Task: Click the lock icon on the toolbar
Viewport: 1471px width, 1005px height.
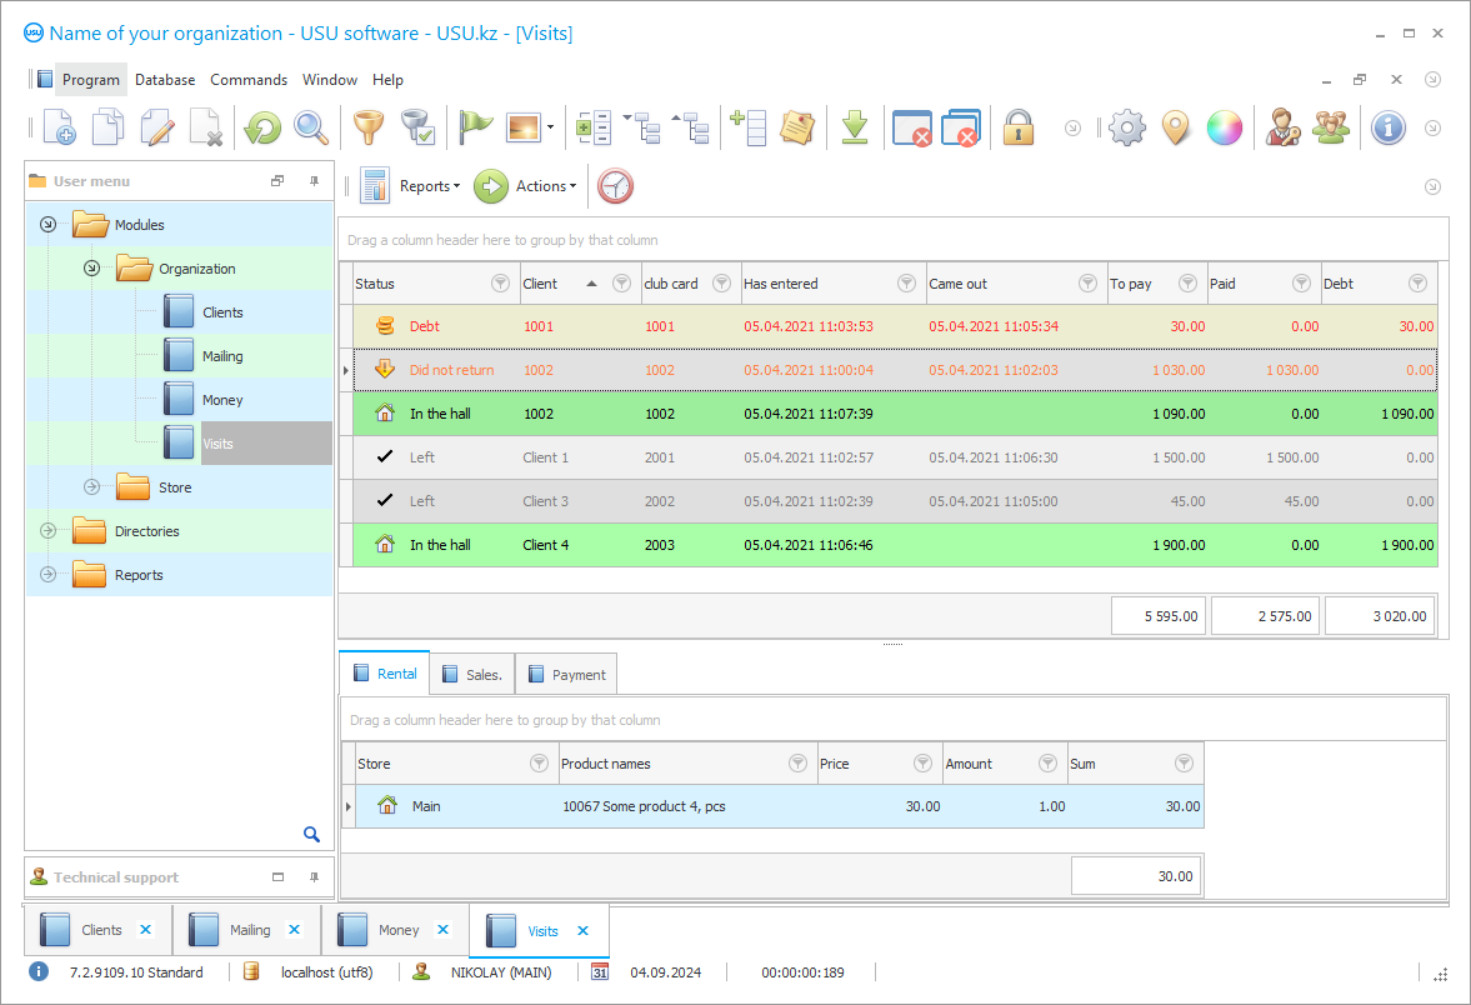Action: click(x=1018, y=127)
